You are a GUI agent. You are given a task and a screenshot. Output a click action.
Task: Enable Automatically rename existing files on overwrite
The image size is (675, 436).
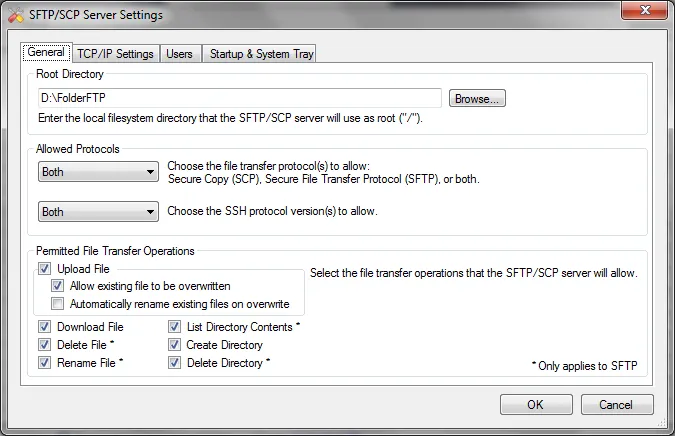coord(58,303)
